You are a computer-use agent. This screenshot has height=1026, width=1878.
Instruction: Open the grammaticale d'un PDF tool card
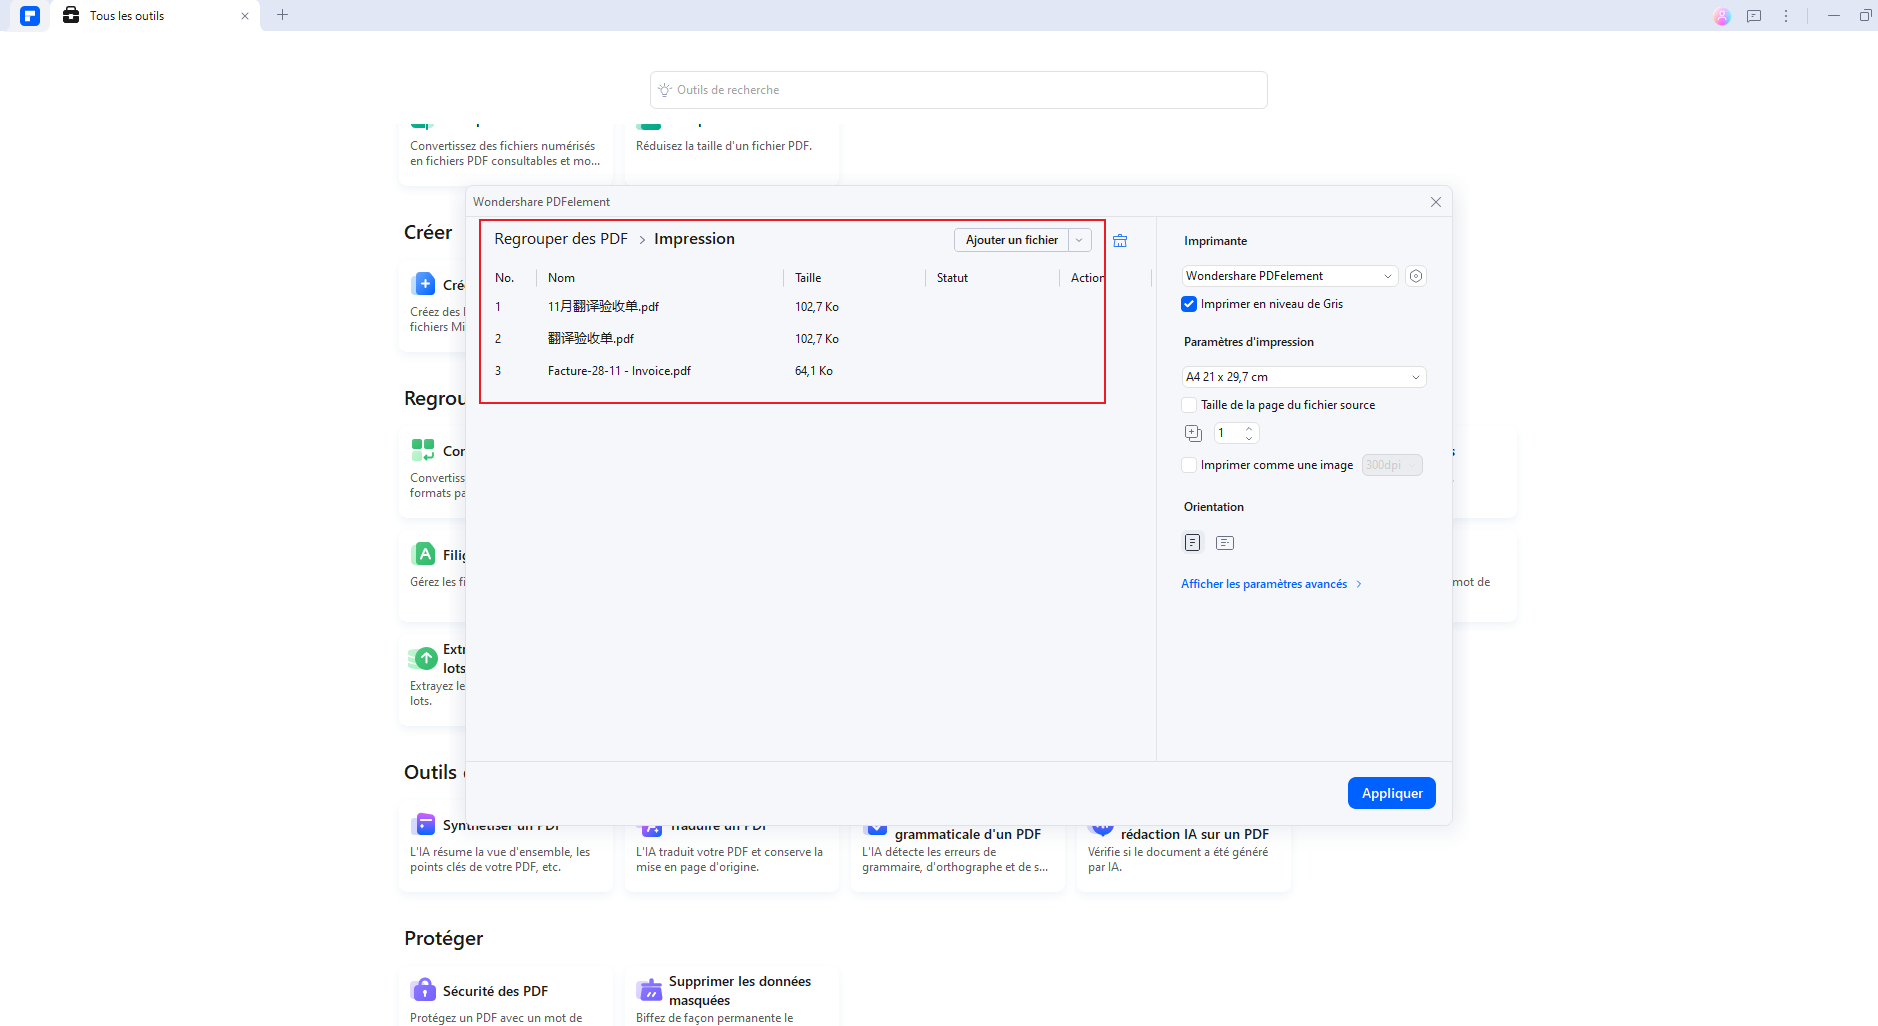[x=957, y=852]
